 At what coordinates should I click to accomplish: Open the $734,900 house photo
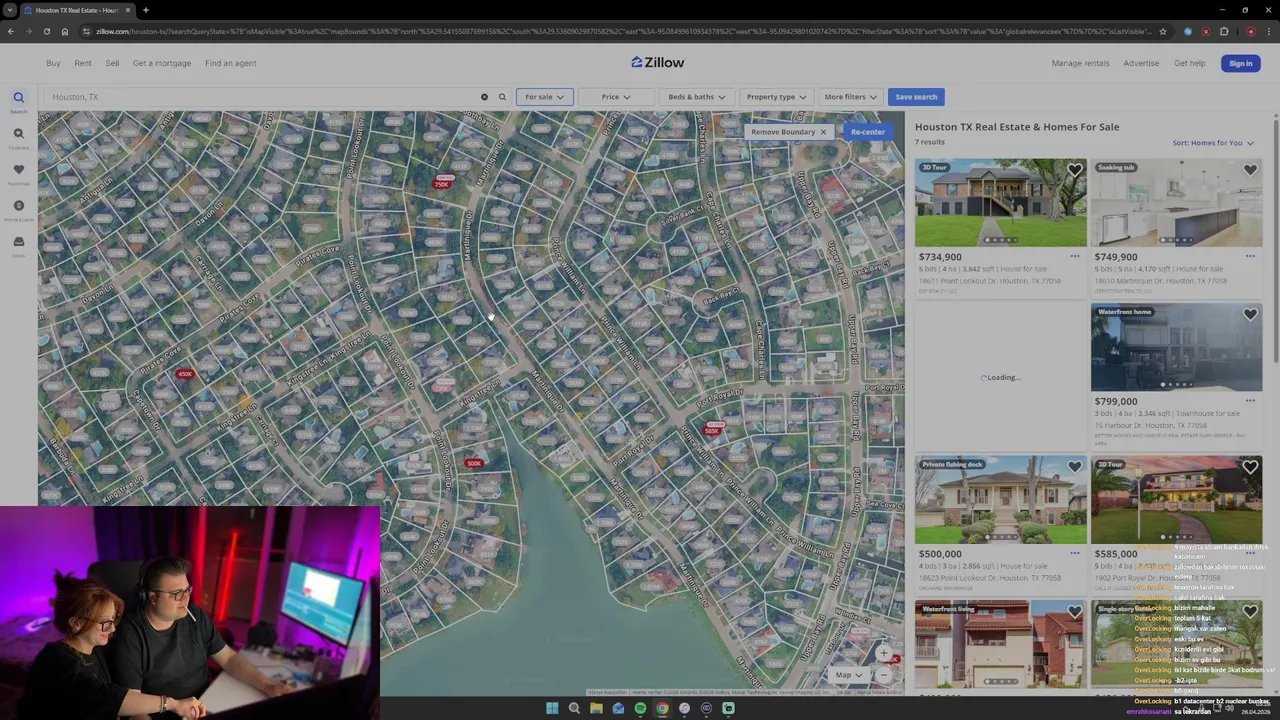(x=1000, y=202)
